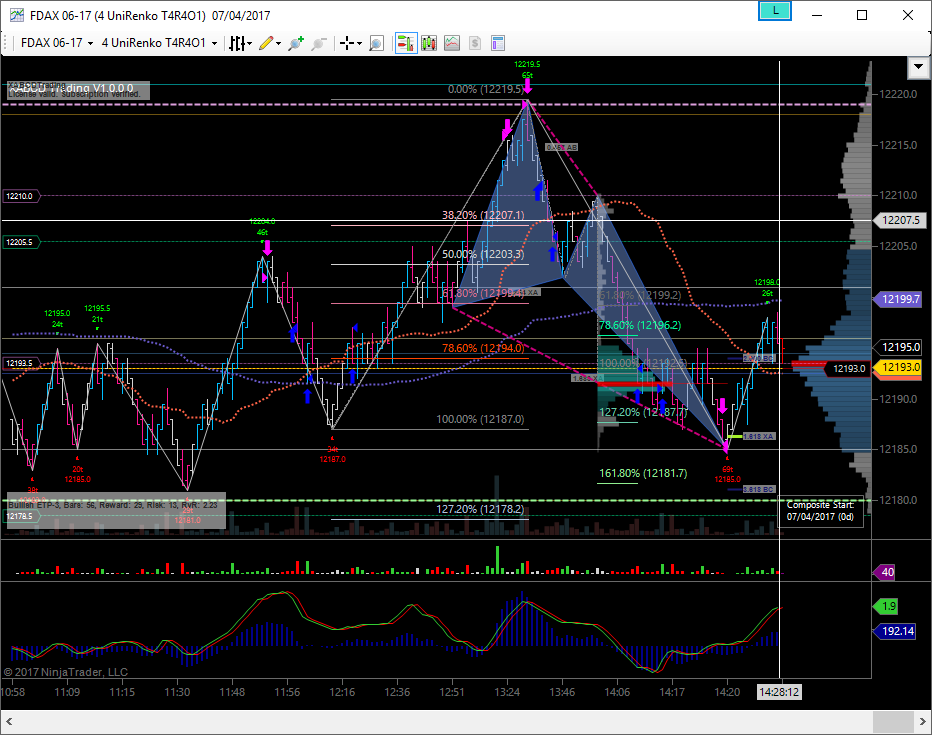
Task: Open the chart panel dropdown arrow at top right
Action: [x=918, y=67]
